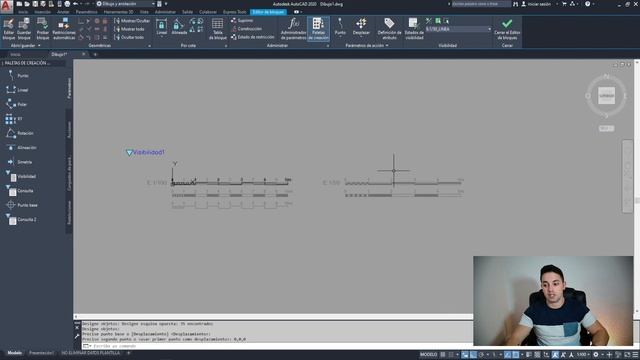Switch to the Modelo layout tab
The image size is (640, 360).
[15, 353]
